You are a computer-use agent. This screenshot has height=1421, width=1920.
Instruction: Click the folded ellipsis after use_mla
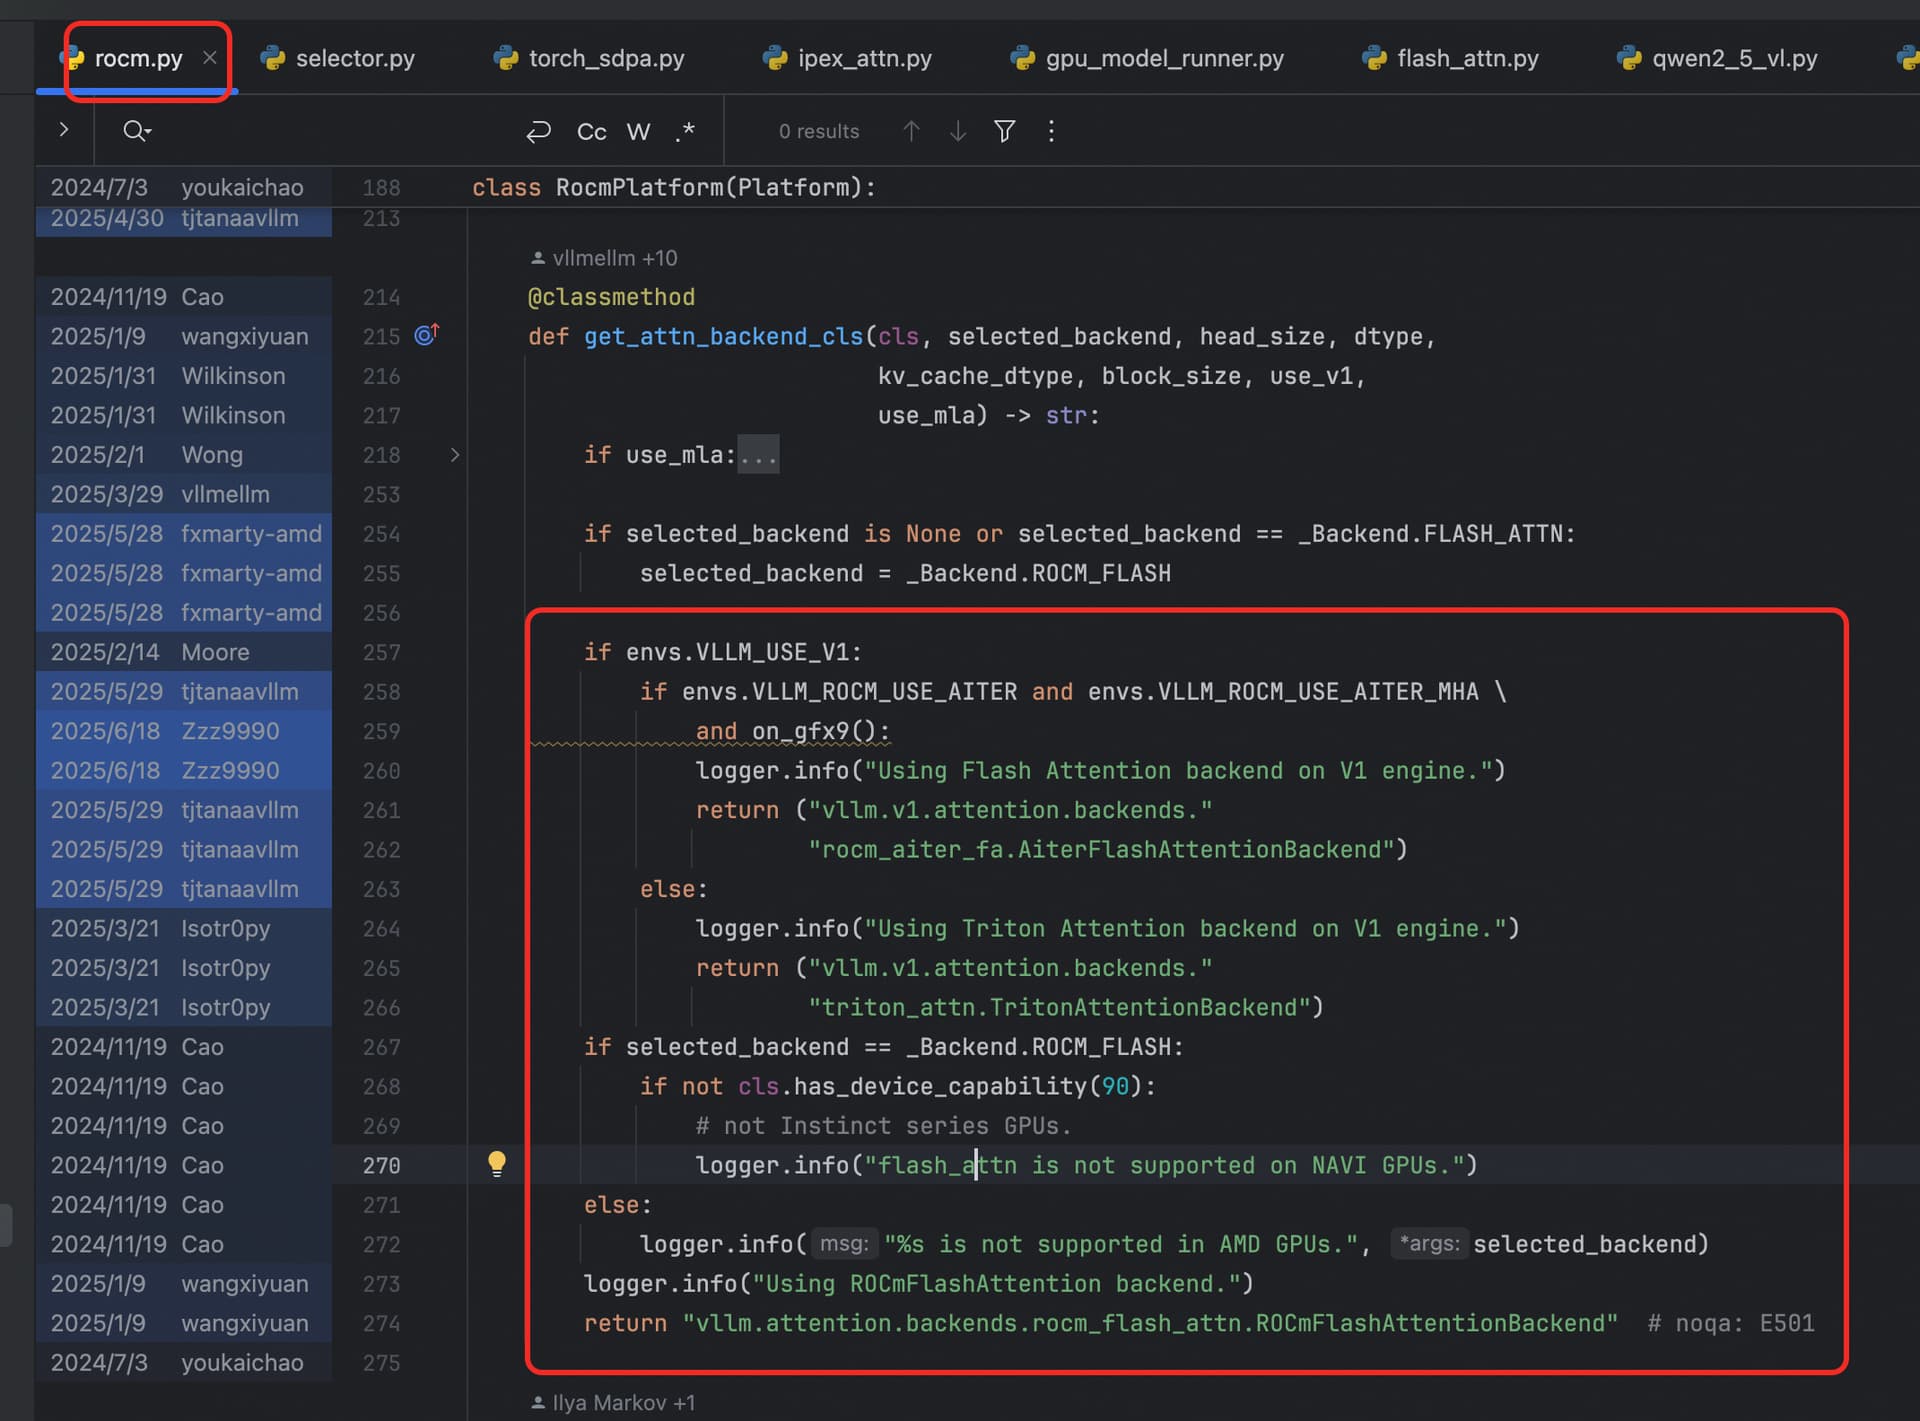pyautogui.click(x=758, y=455)
